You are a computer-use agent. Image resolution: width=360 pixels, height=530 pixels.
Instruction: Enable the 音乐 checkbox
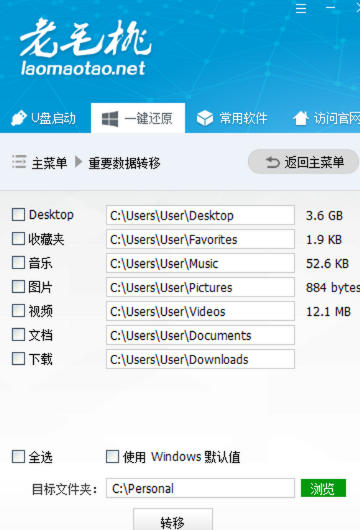click(x=18, y=262)
